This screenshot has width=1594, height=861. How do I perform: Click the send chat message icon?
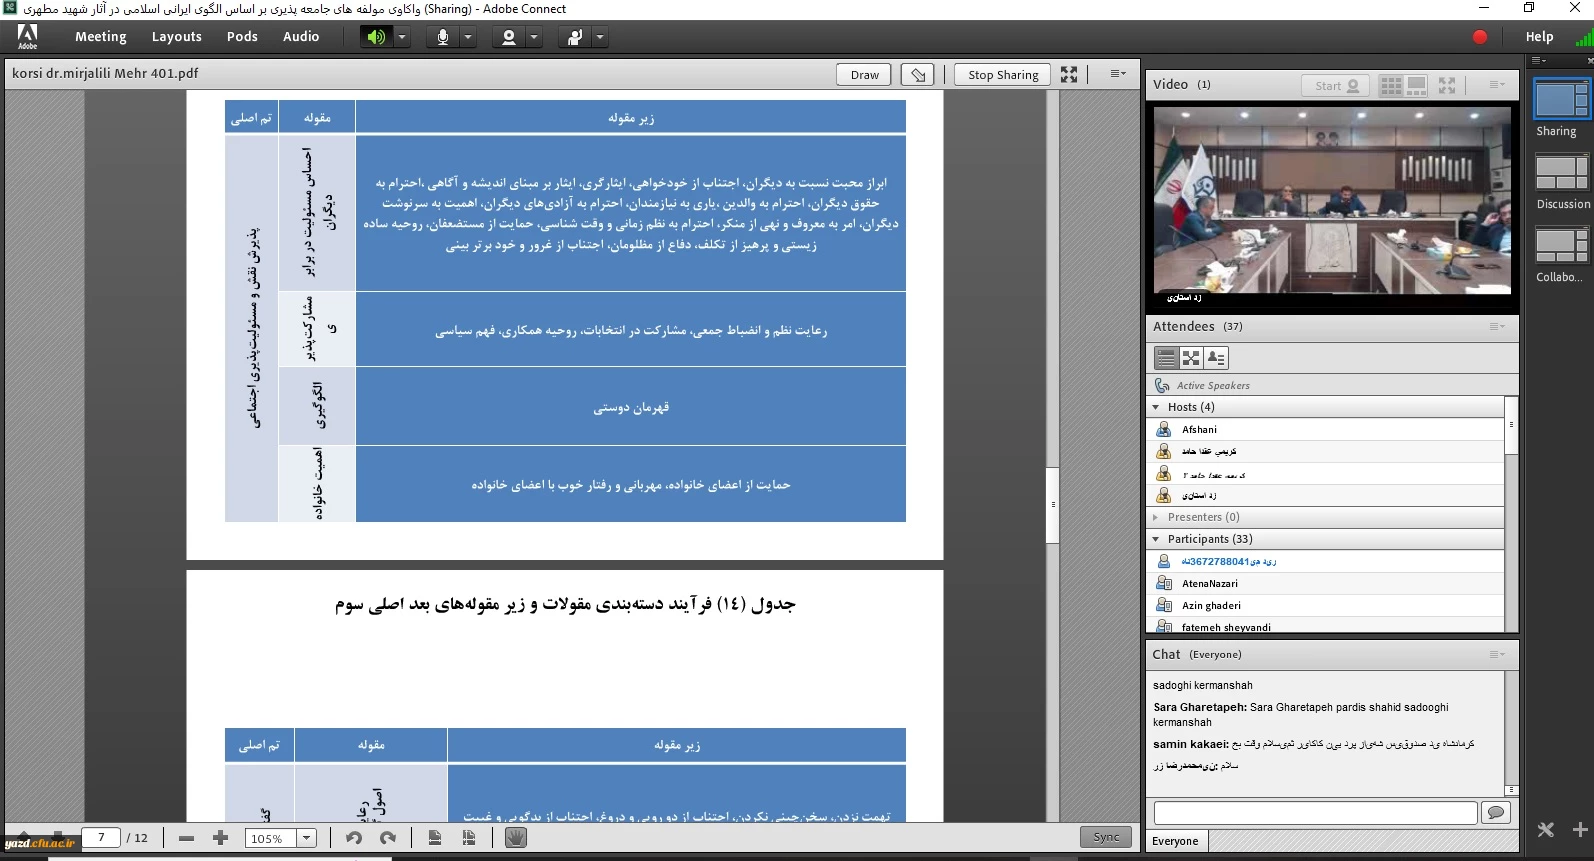tap(1496, 813)
